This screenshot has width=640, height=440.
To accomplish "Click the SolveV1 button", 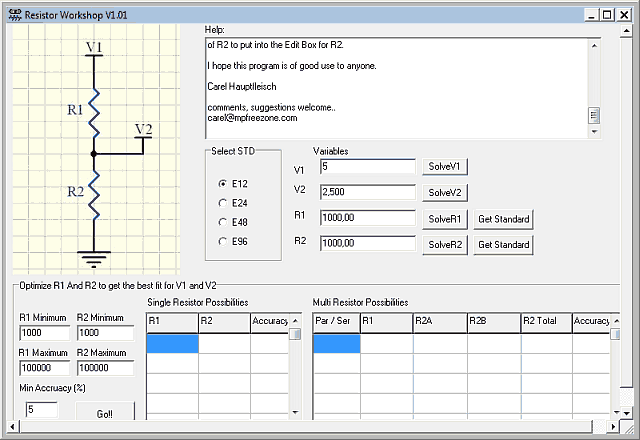I will [x=444, y=167].
